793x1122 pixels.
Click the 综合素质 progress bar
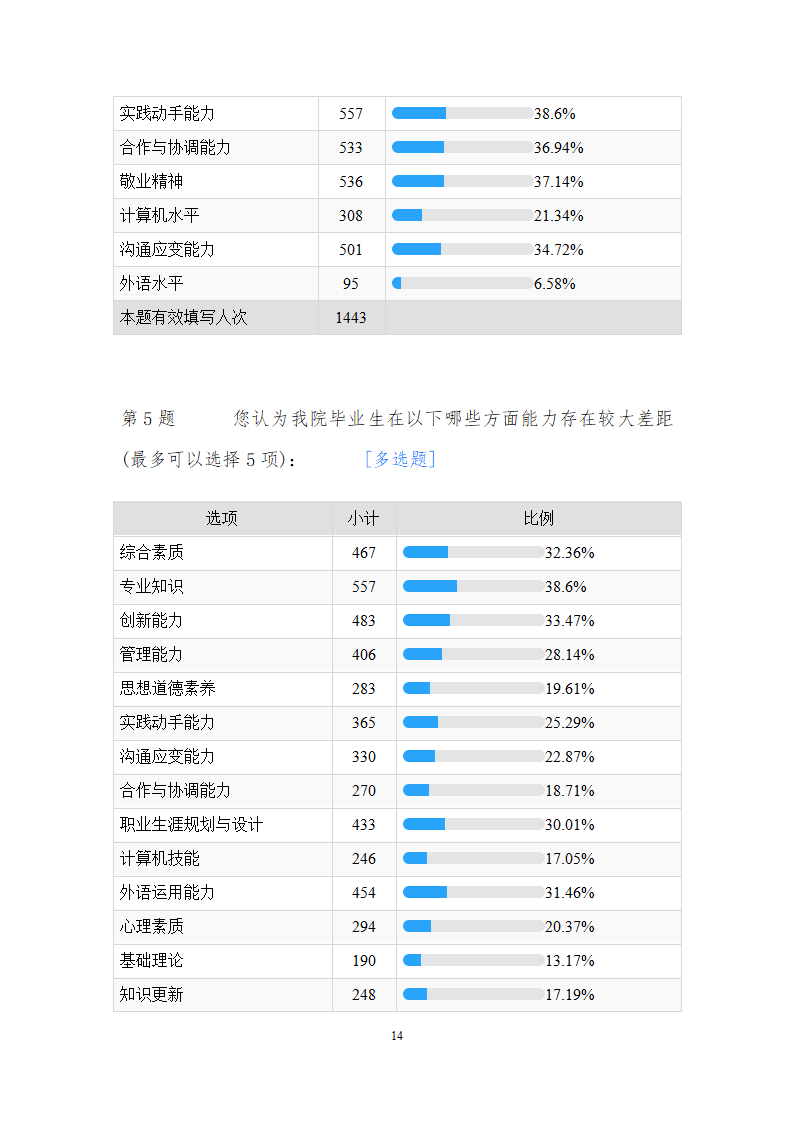(473, 552)
